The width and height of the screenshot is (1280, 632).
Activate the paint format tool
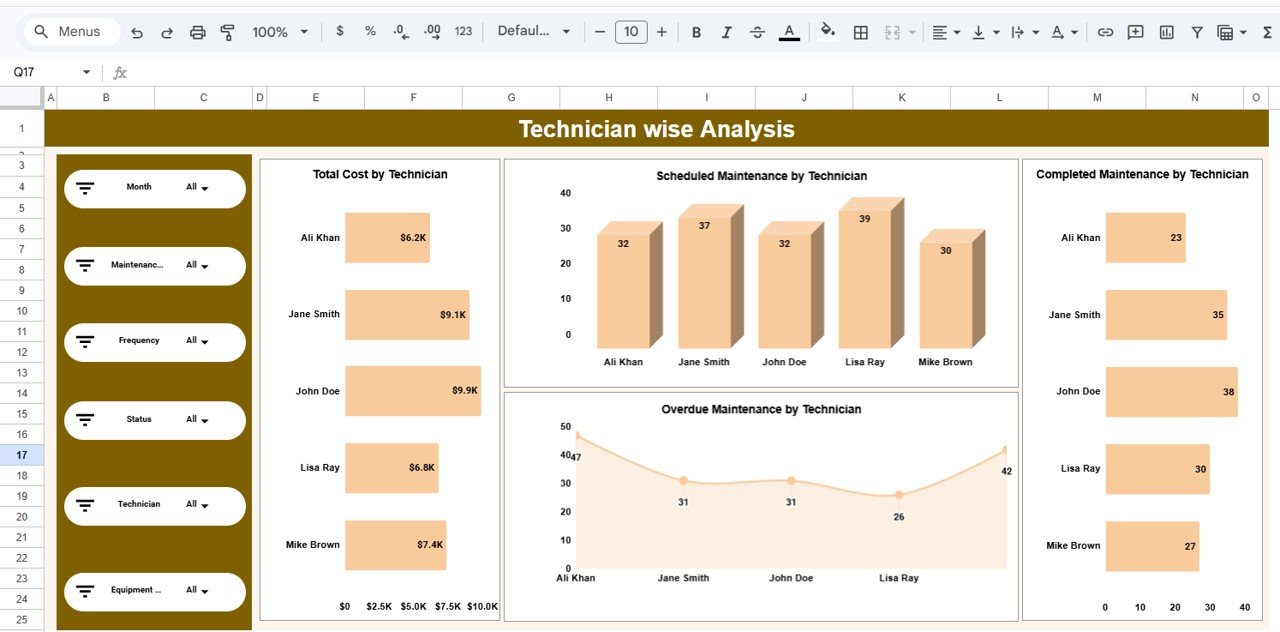tap(227, 32)
